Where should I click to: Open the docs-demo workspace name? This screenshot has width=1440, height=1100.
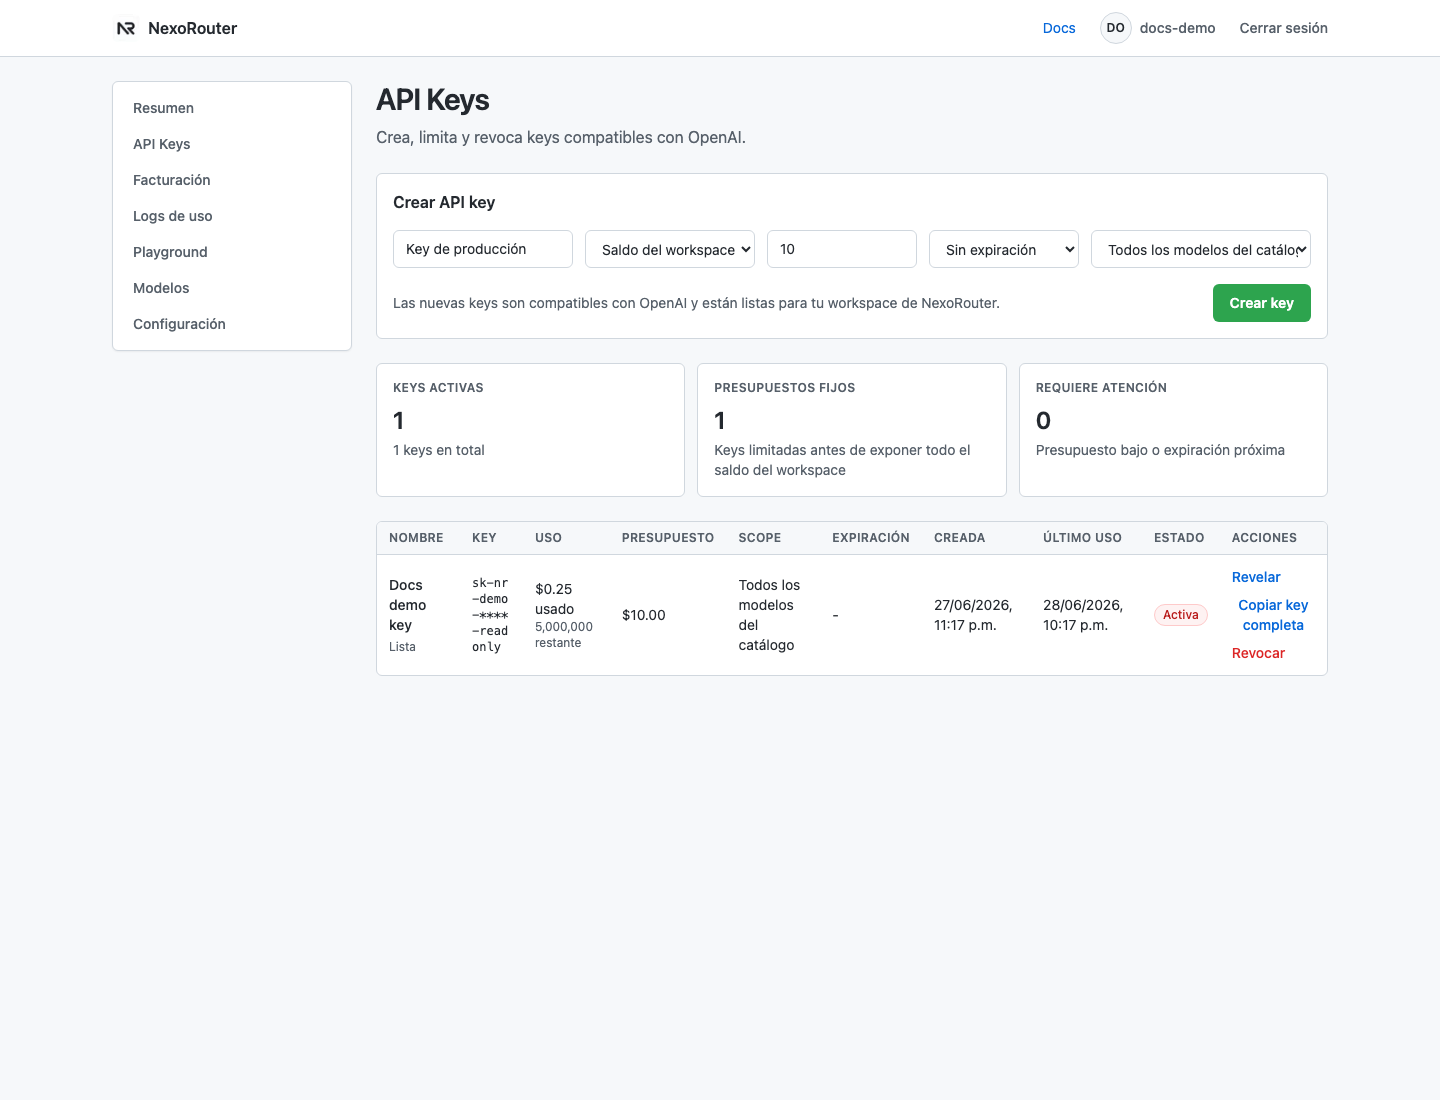pyautogui.click(x=1177, y=28)
